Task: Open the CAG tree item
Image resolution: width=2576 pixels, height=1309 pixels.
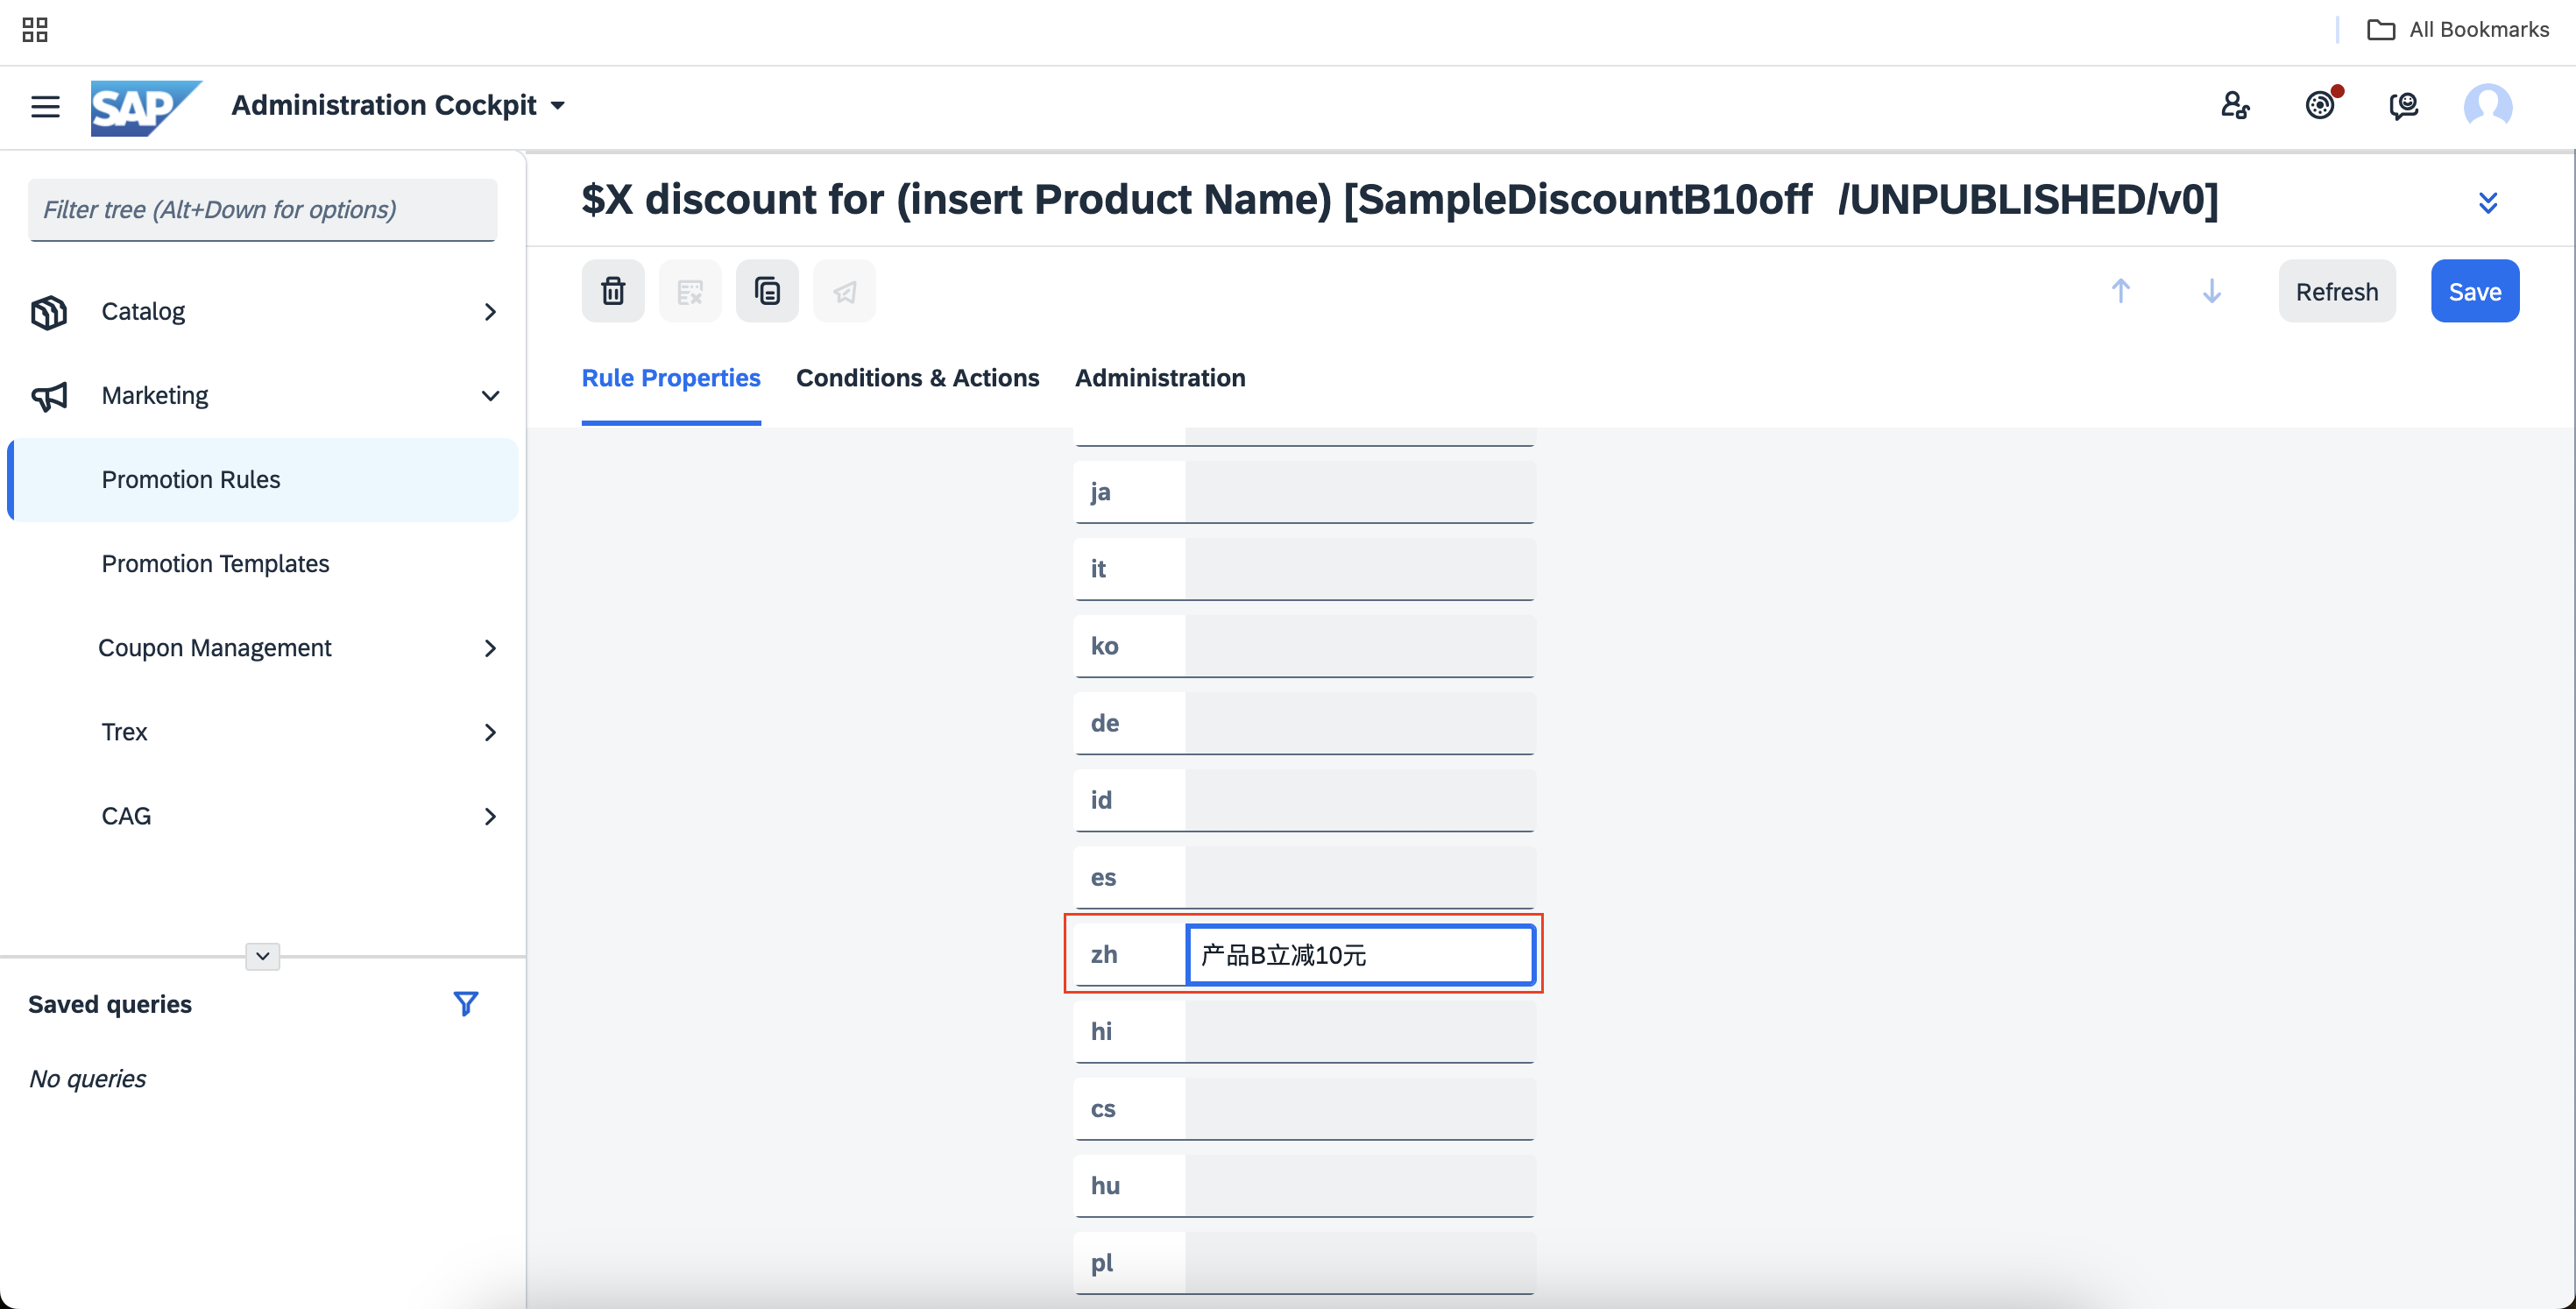Action: 126,816
